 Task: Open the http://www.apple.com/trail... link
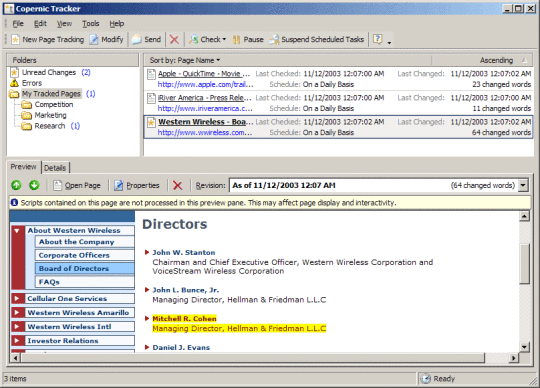[x=205, y=84]
